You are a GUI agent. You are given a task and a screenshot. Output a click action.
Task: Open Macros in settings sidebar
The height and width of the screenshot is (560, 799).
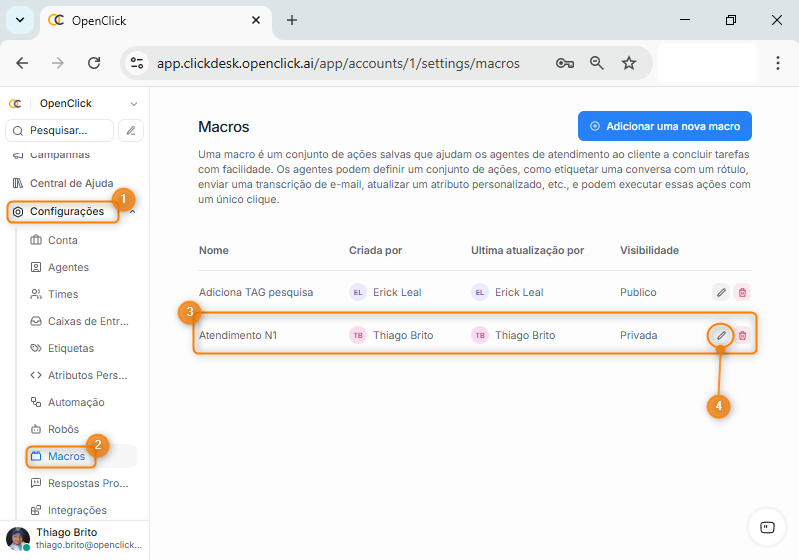click(66, 456)
